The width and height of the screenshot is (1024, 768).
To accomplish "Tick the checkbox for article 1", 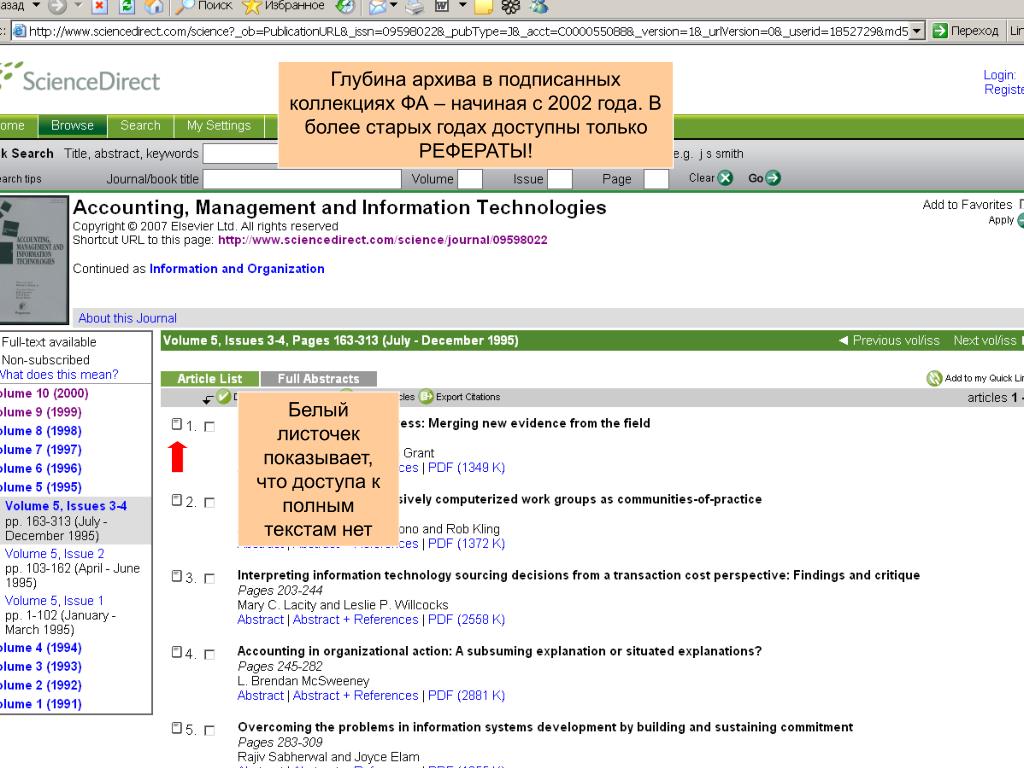I will point(210,426).
